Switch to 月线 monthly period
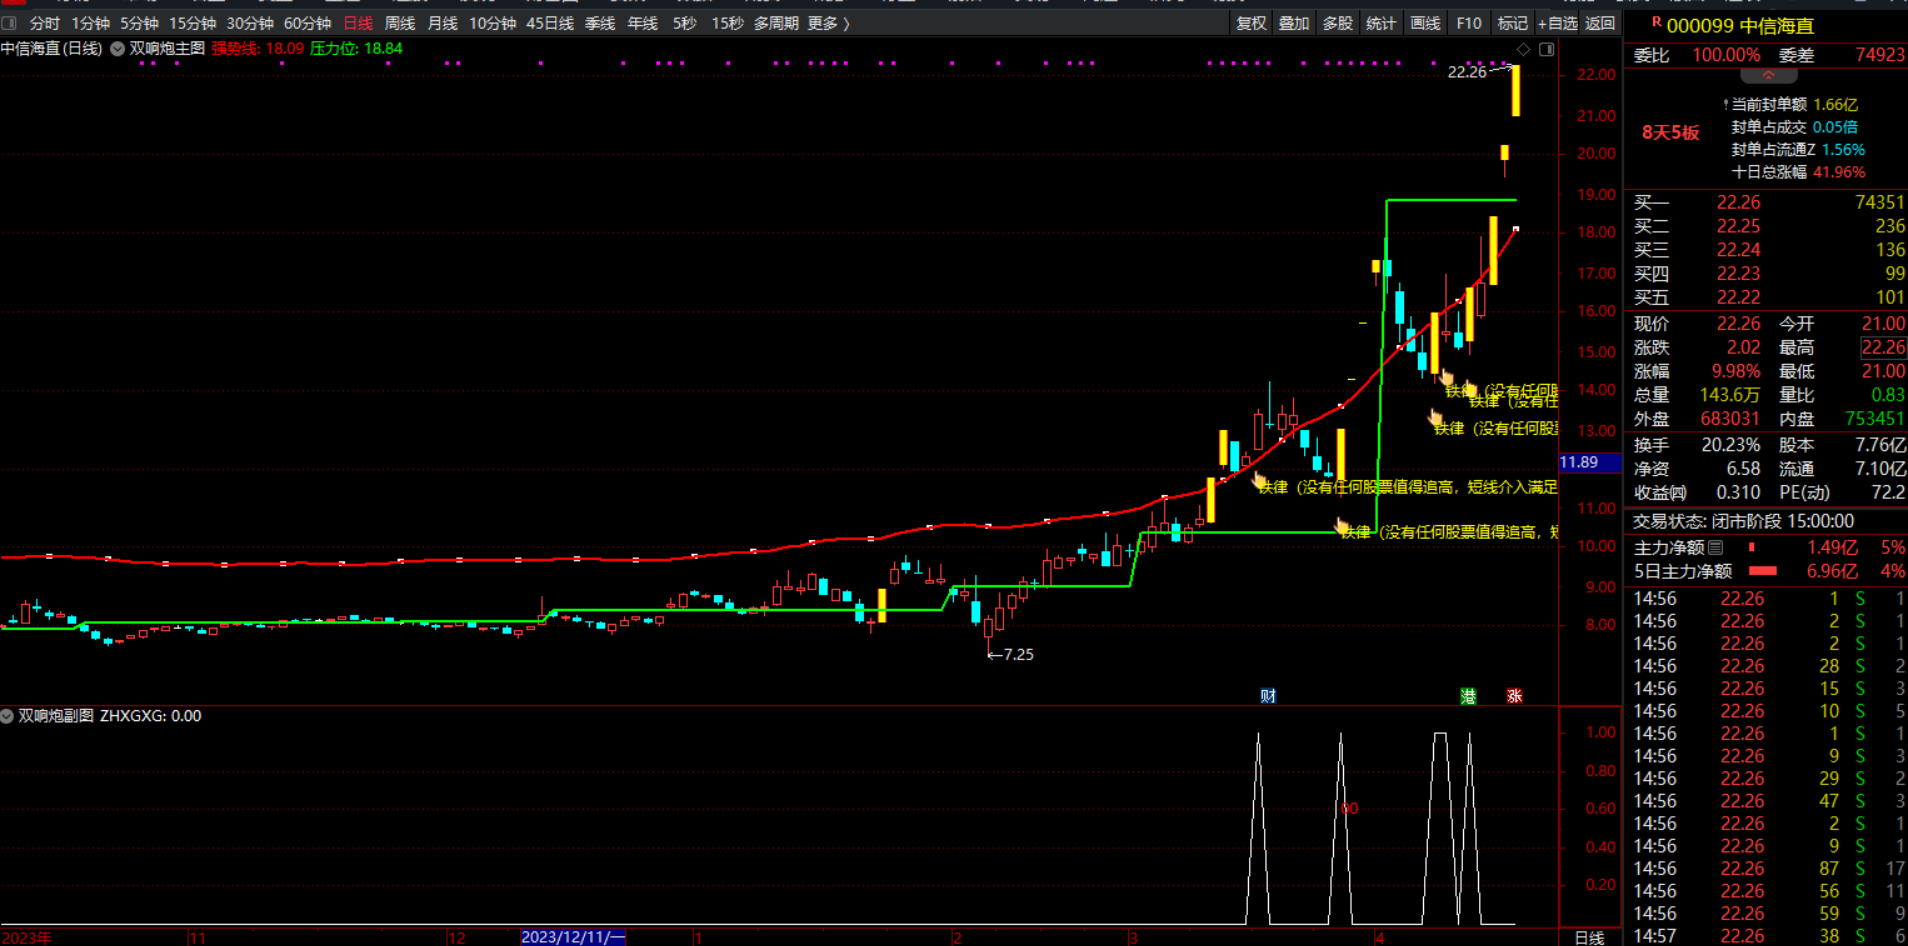This screenshot has width=1908, height=946. coord(442,23)
